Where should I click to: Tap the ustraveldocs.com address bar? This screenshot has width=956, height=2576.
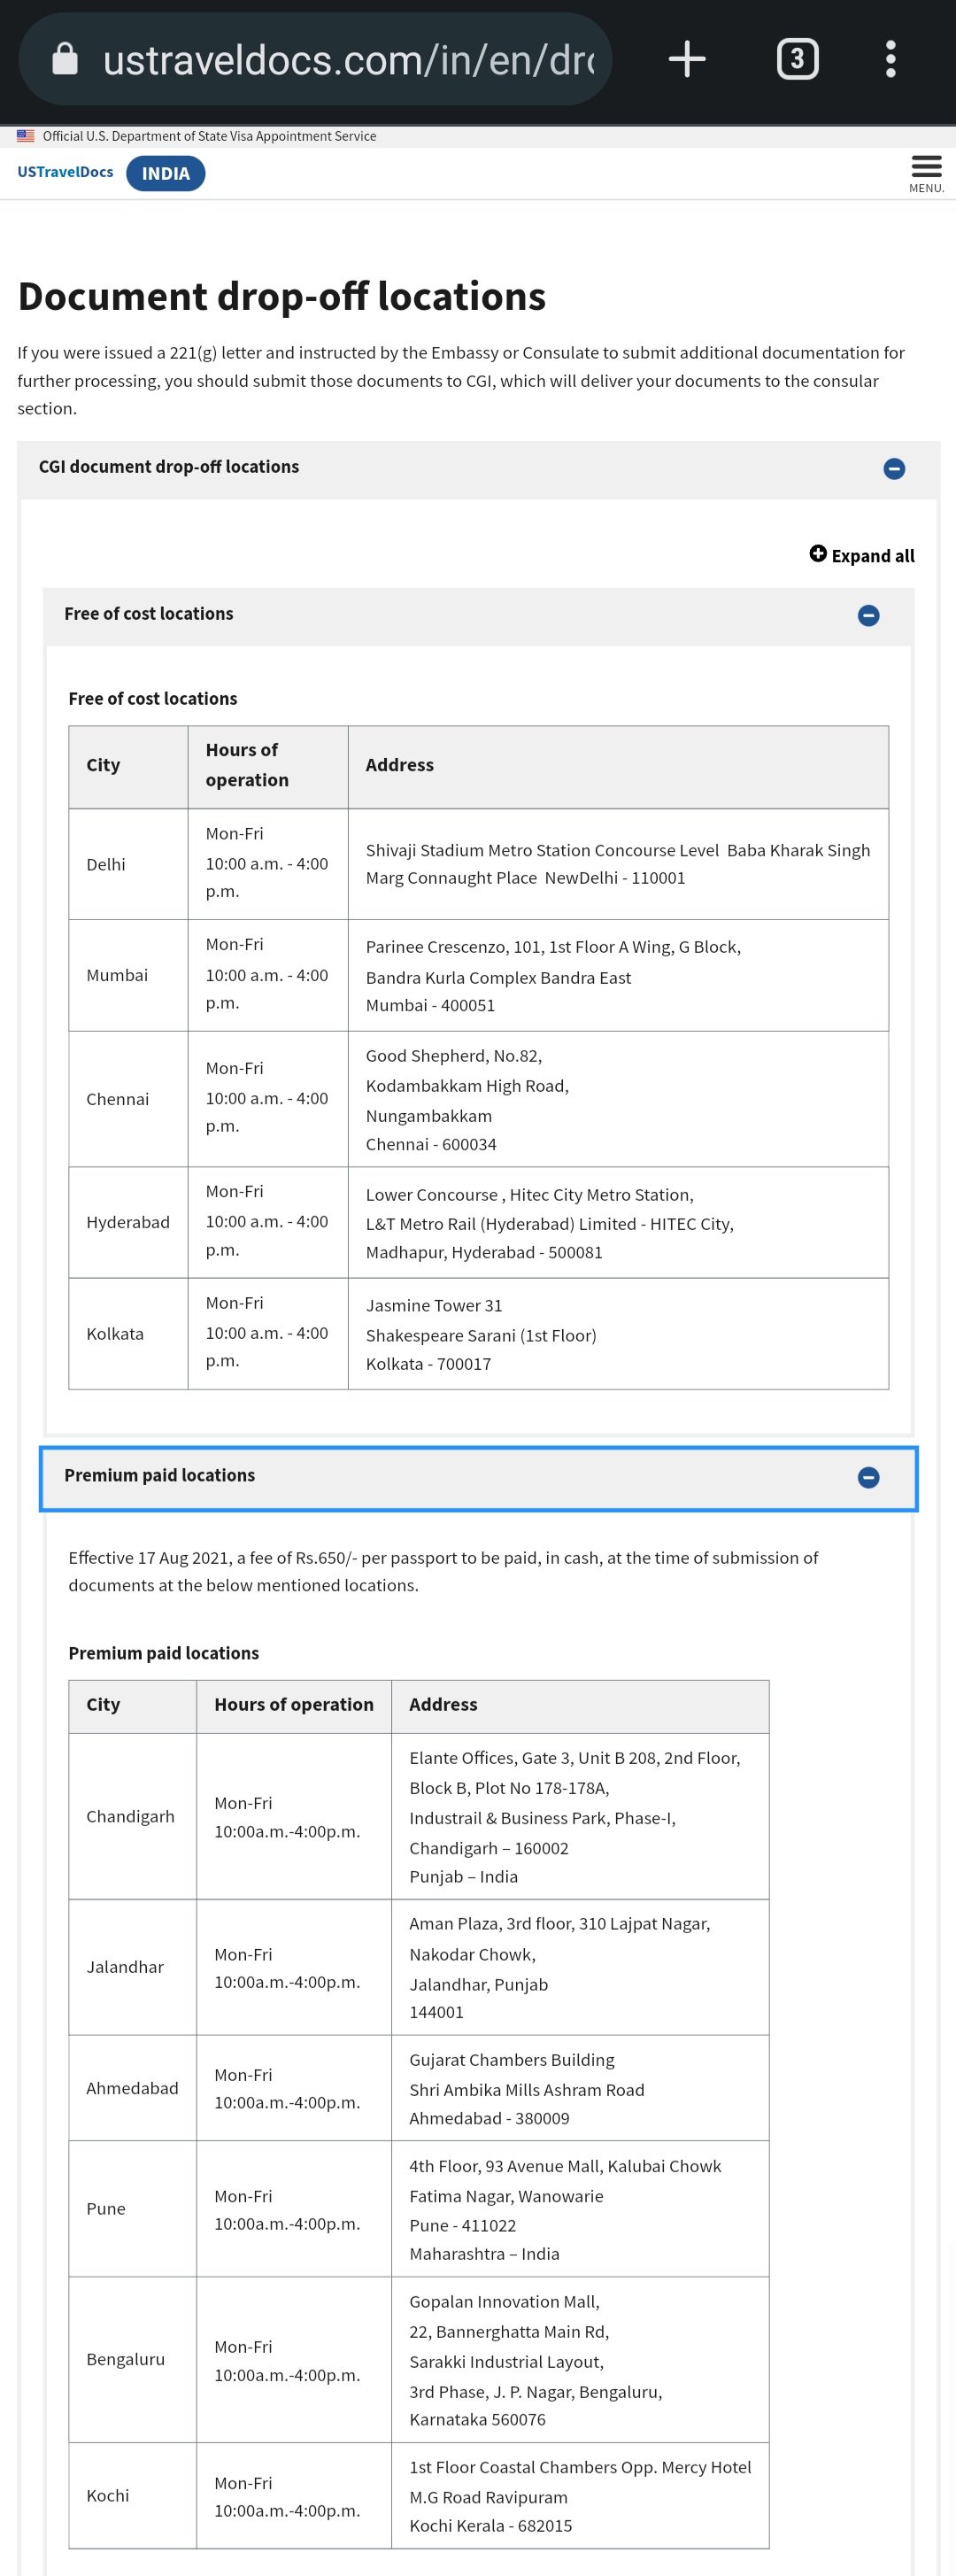[x=315, y=59]
